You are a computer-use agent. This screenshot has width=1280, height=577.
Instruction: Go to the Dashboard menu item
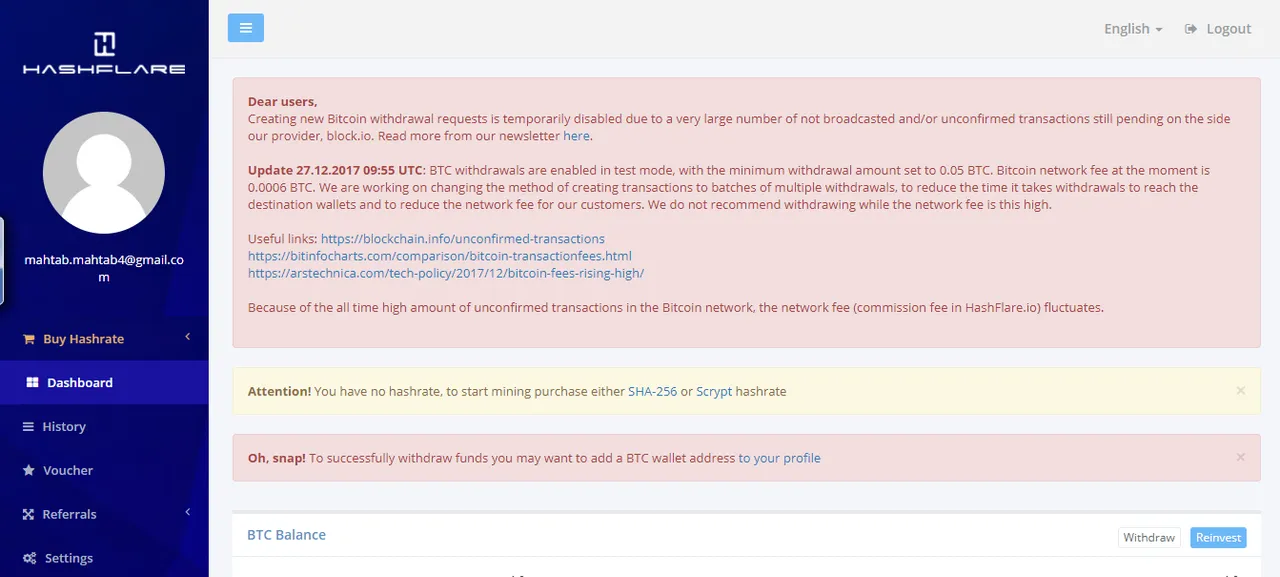click(104, 383)
